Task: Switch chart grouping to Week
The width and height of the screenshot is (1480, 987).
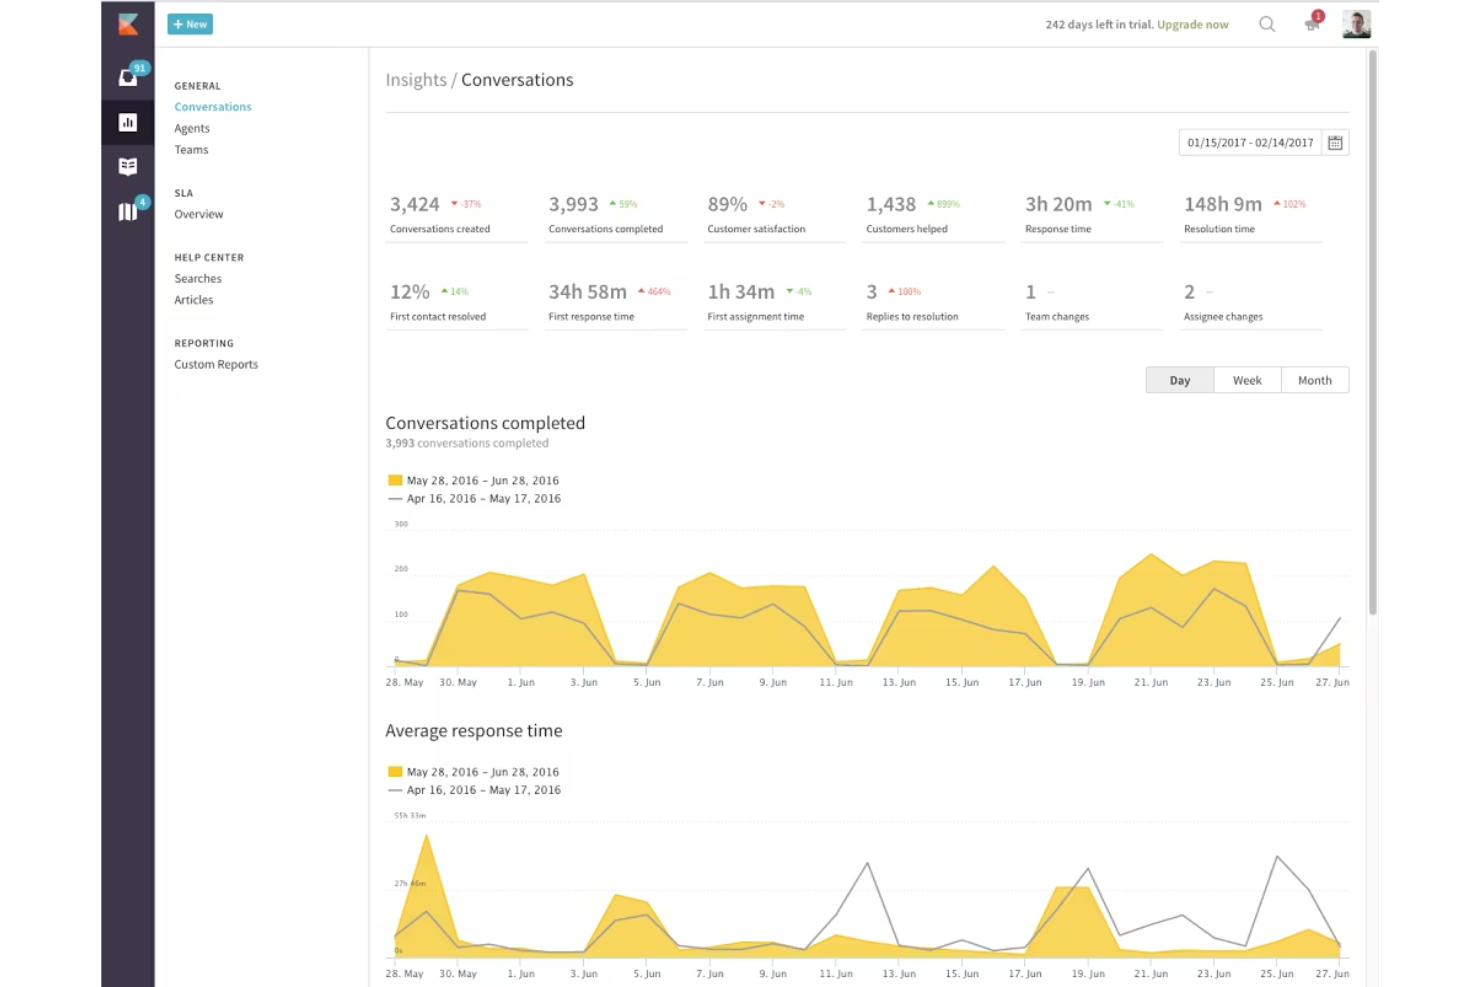Action: [x=1247, y=380]
